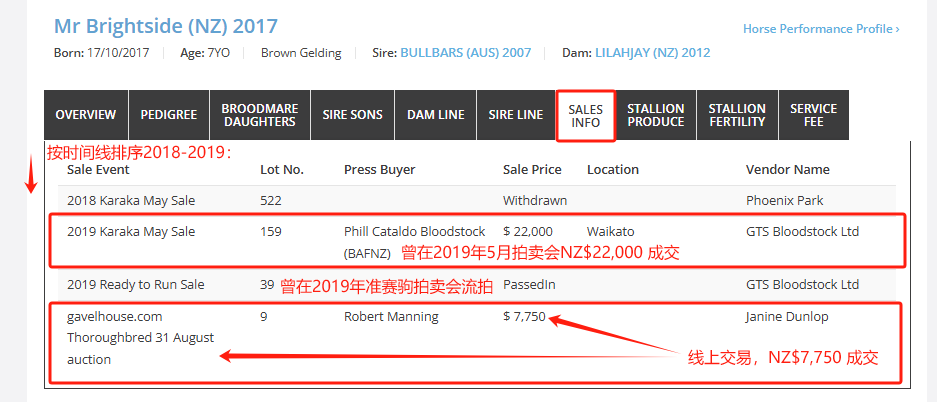Select the SIRE SONS tab
Viewport: 937px width, 402px height.
click(353, 115)
